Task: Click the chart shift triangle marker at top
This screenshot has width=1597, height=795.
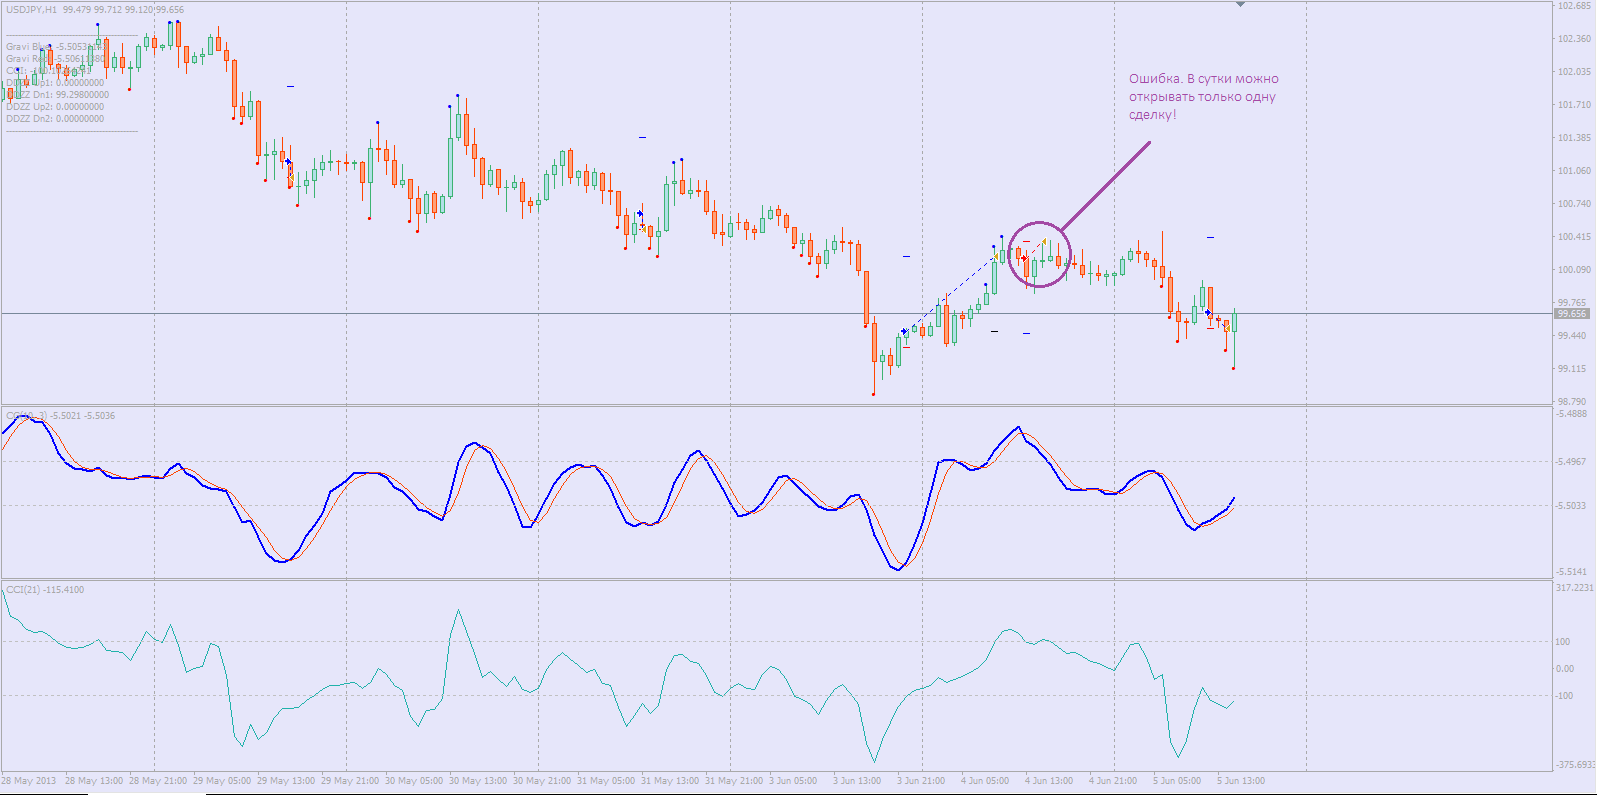Action: click(1240, 5)
